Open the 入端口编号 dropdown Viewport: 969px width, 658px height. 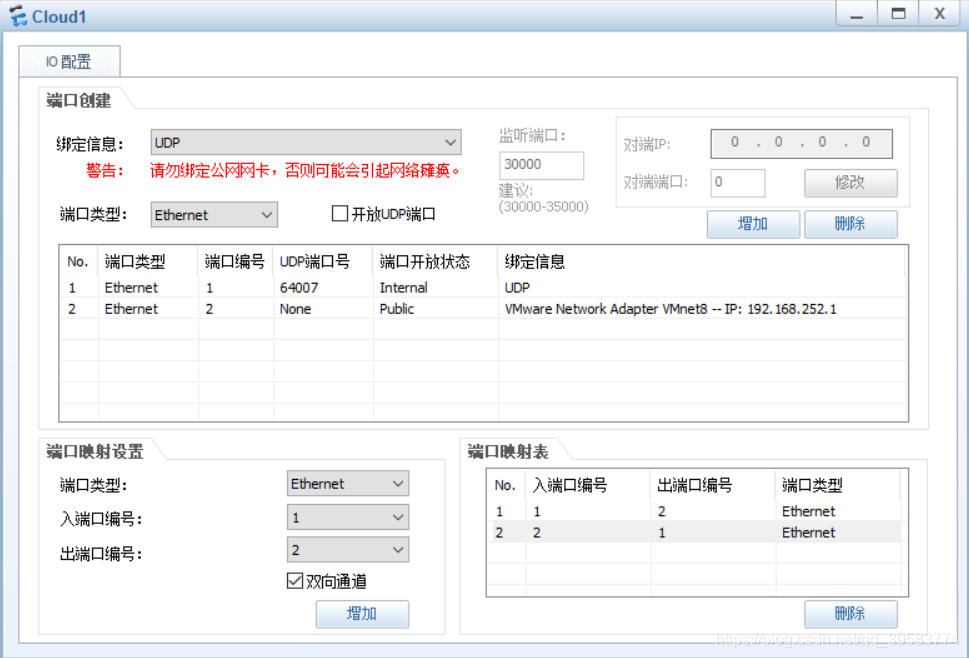point(348,517)
